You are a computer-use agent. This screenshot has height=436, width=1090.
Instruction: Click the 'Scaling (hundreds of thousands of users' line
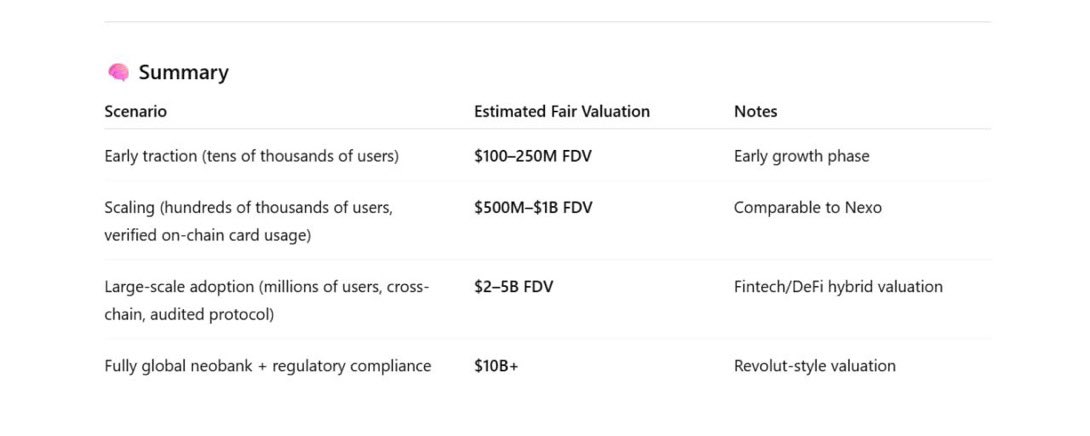(x=248, y=208)
